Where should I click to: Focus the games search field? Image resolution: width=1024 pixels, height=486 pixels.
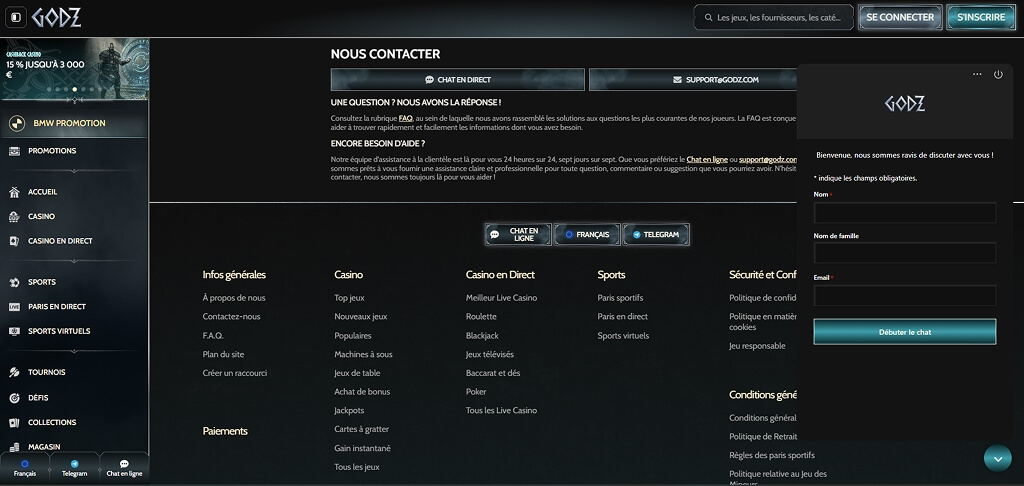coord(773,18)
